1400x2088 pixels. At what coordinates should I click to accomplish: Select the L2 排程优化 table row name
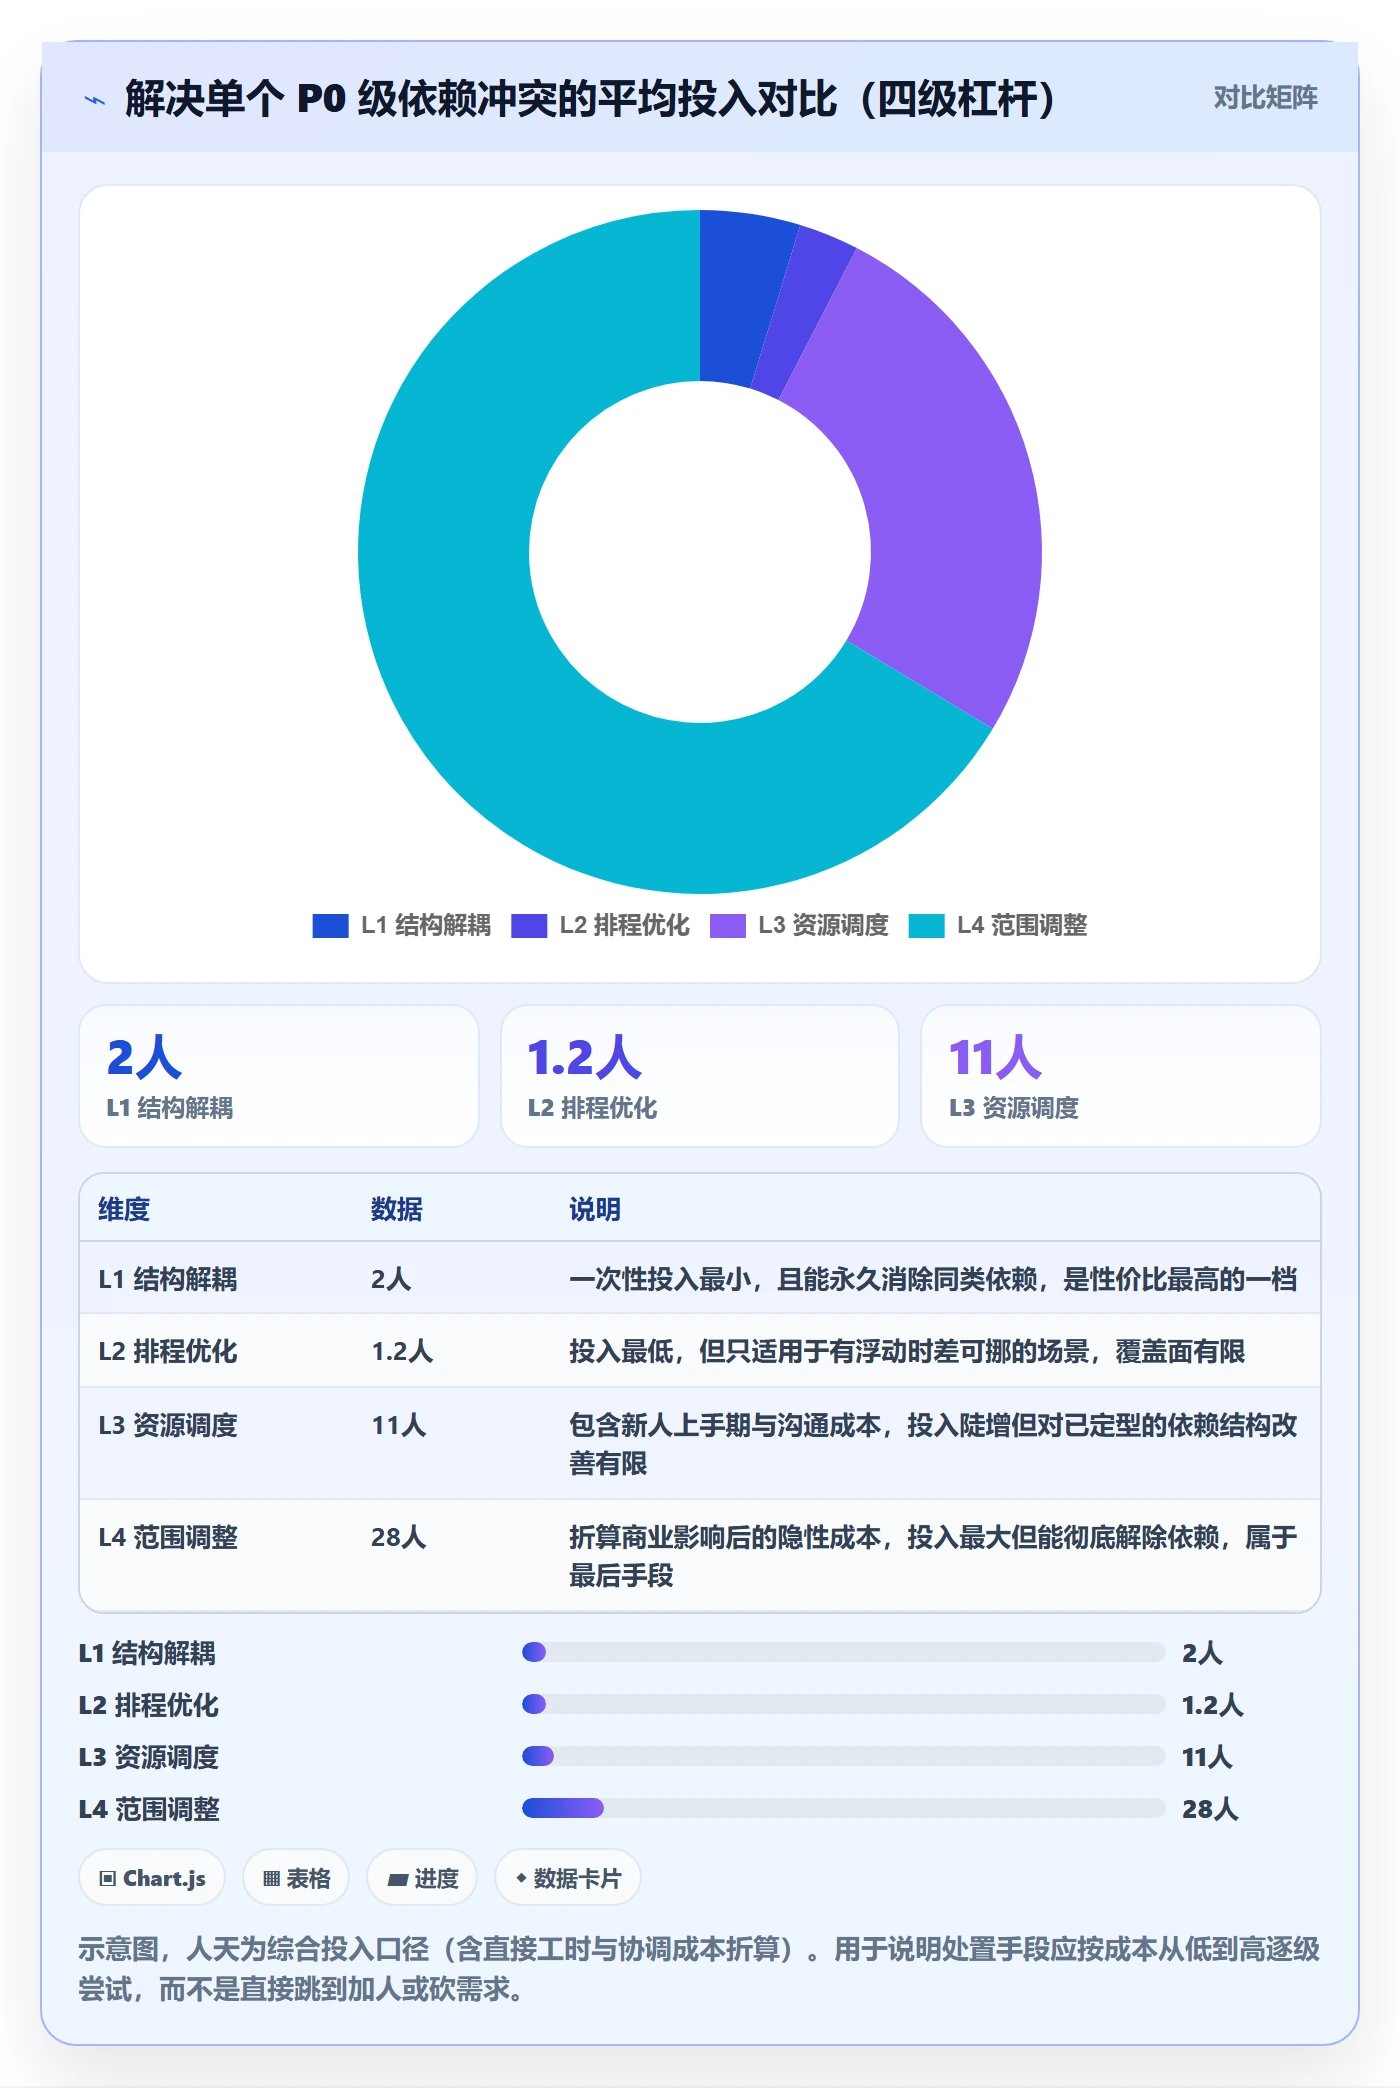[x=168, y=1351]
